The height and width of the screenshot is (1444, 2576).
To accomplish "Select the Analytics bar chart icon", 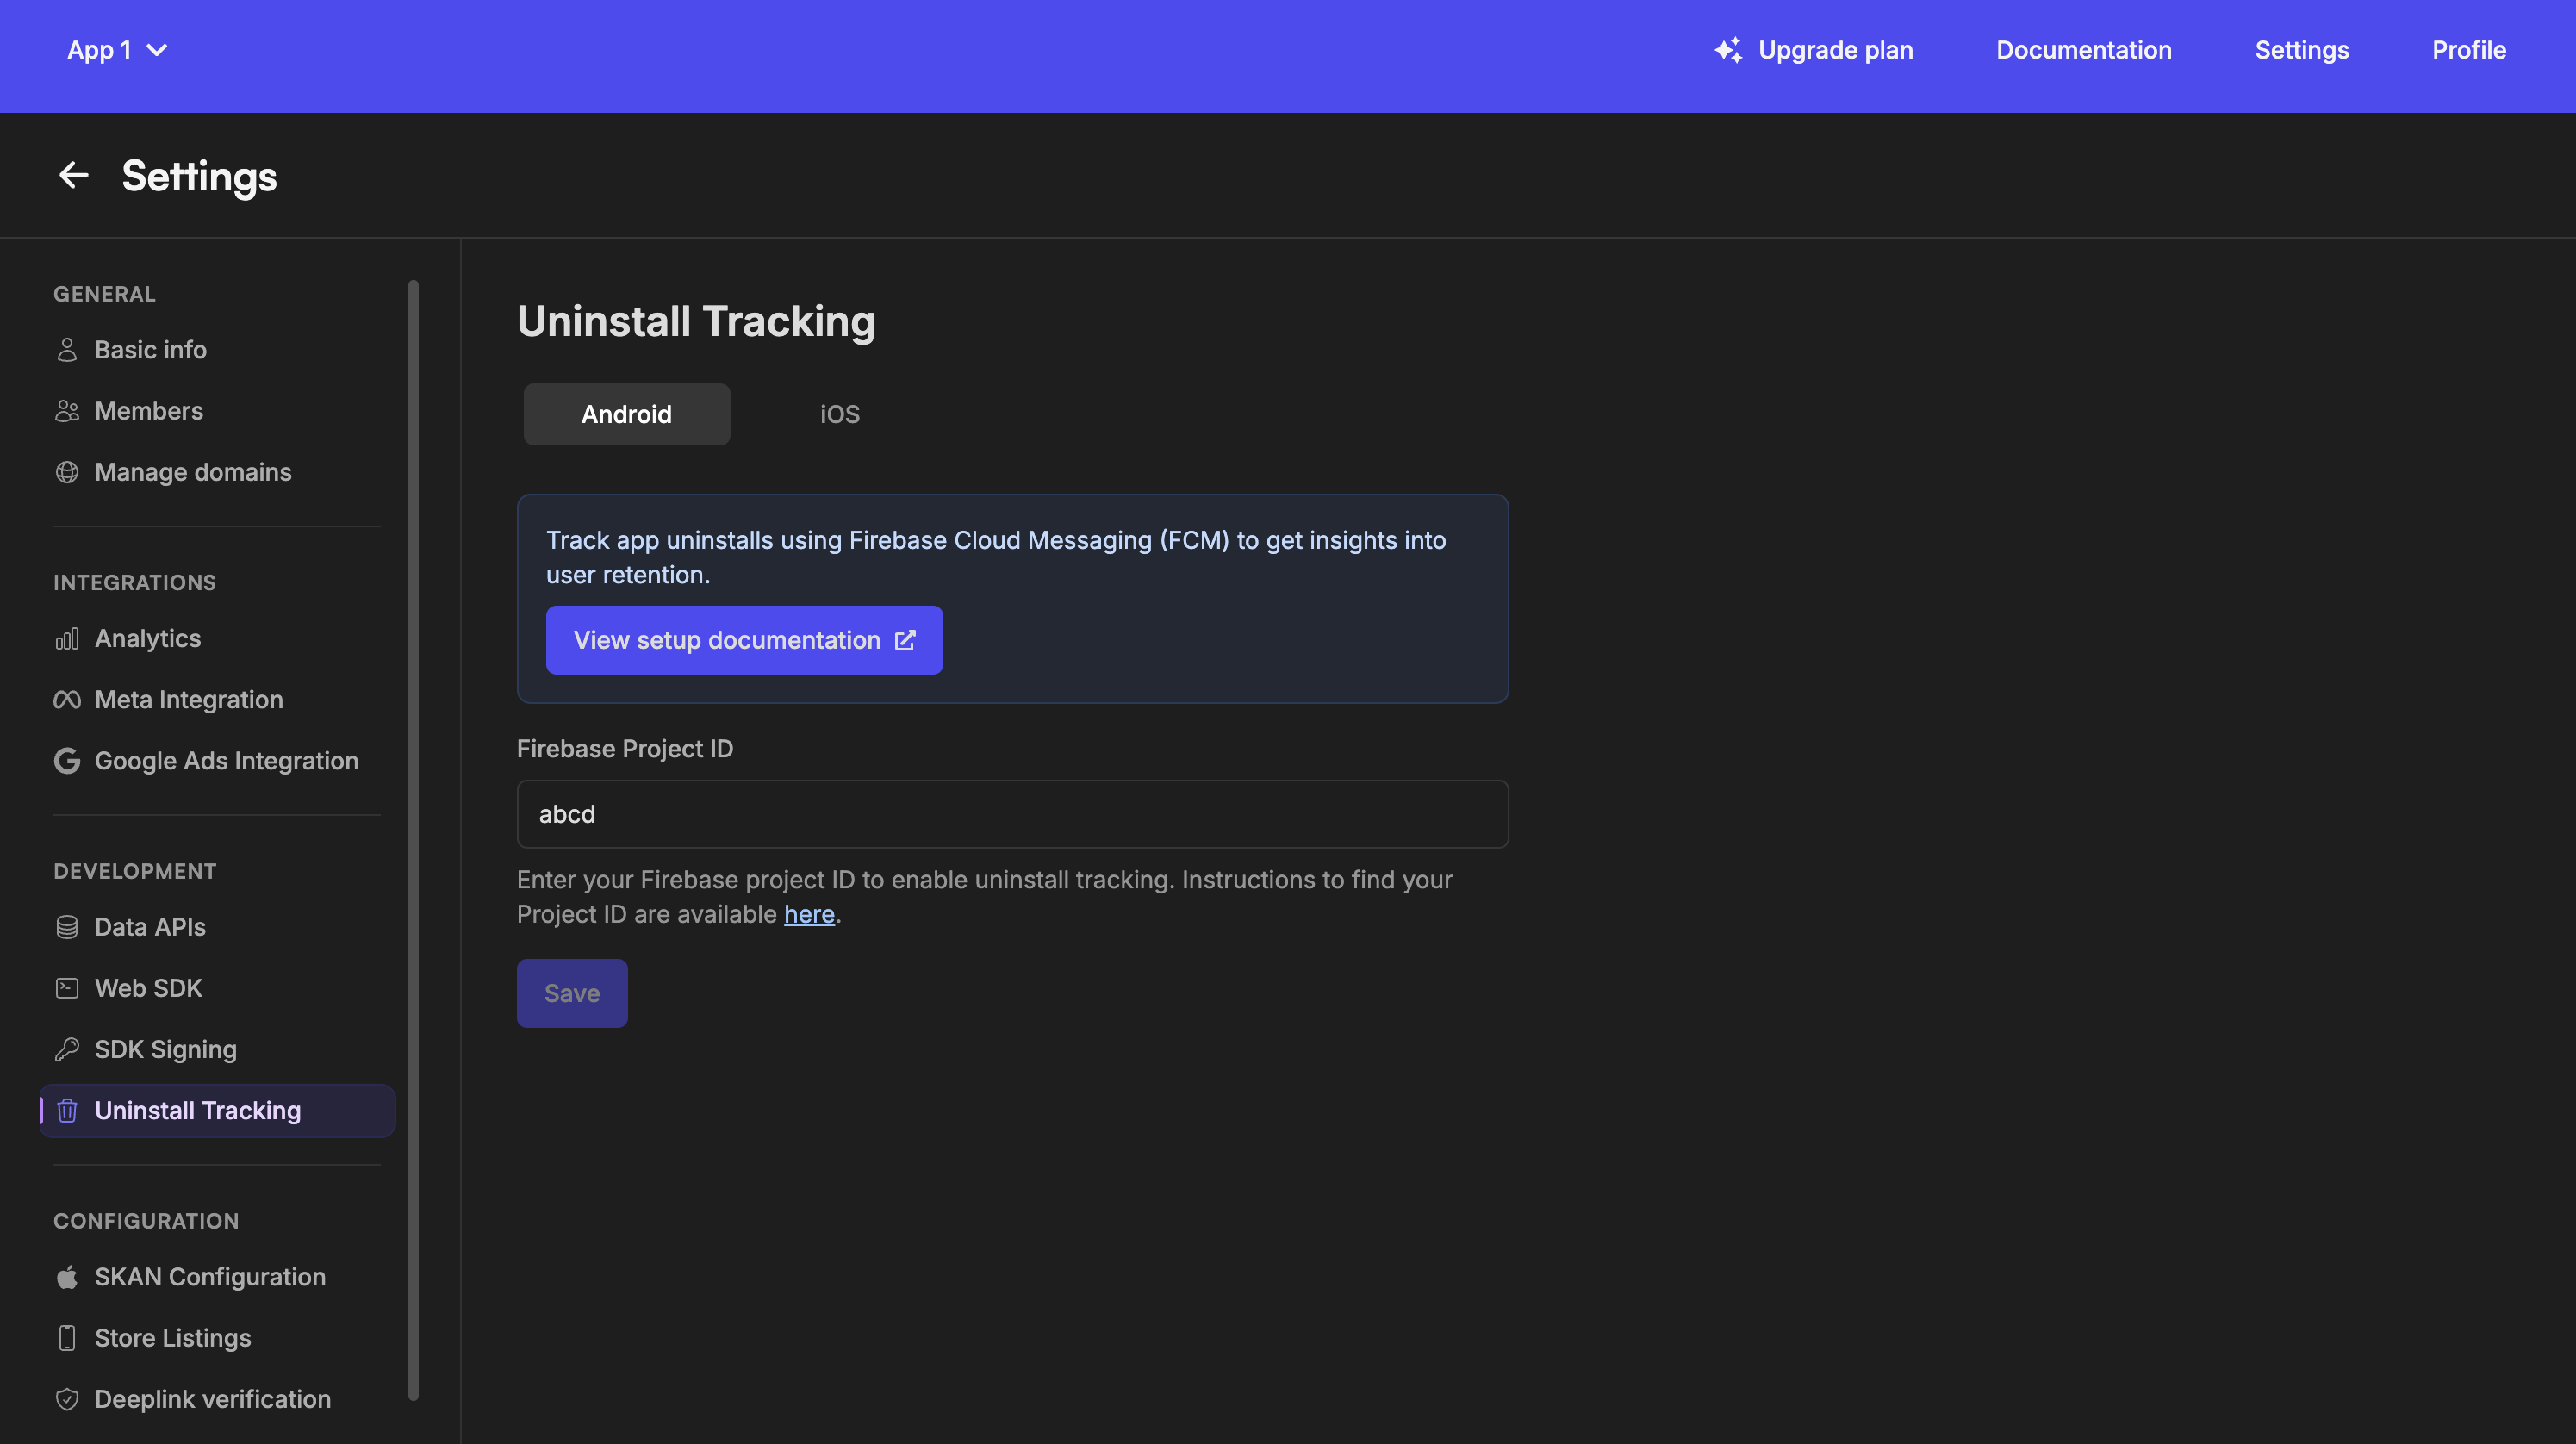I will click(x=66, y=638).
